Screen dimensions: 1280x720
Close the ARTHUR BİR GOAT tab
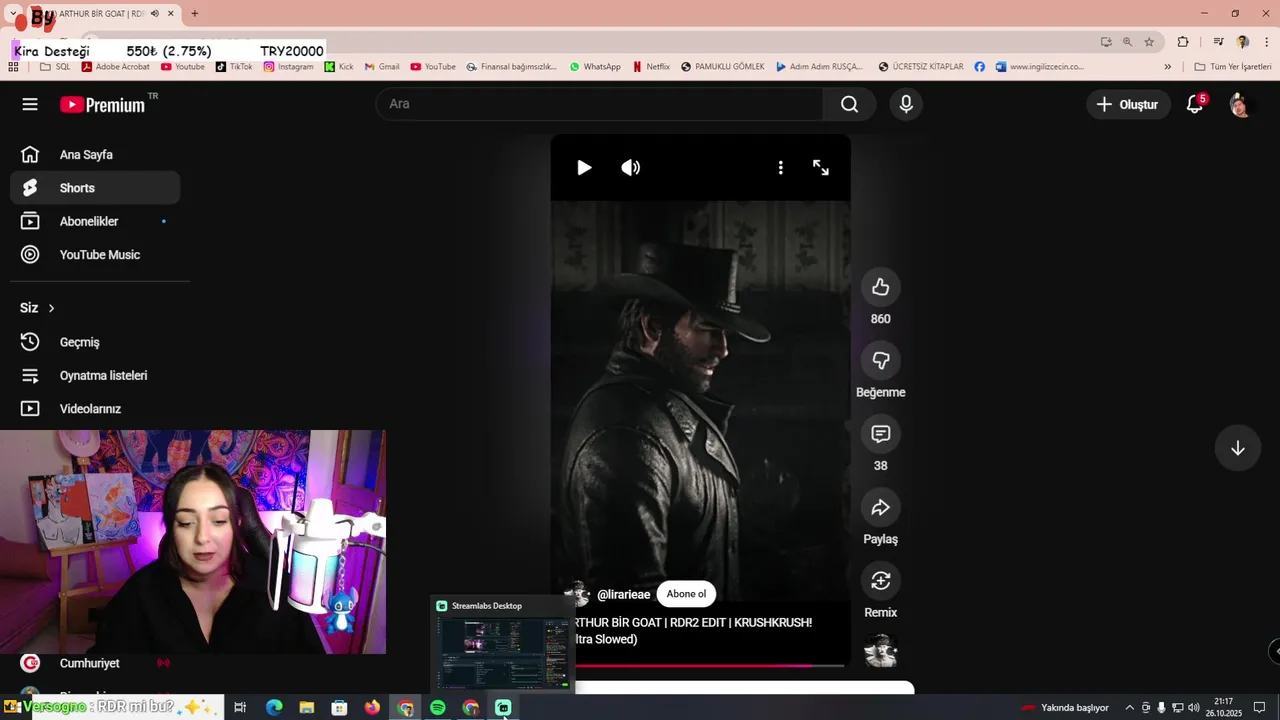click(x=170, y=14)
